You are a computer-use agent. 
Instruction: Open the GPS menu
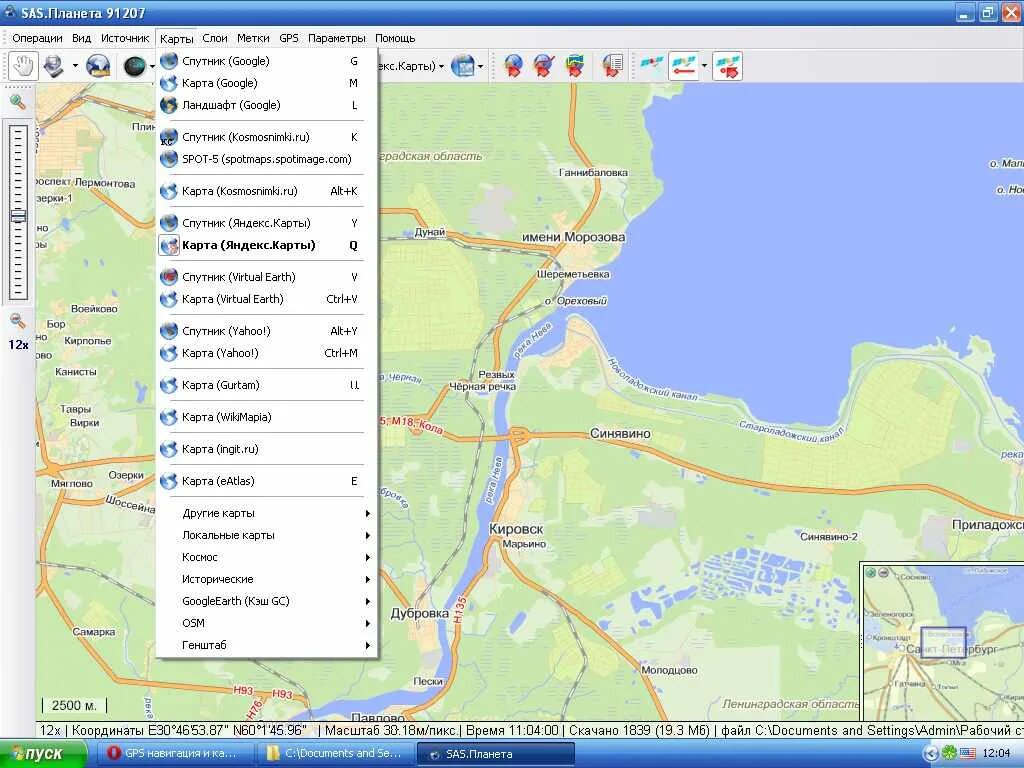[x=289, y=38]
